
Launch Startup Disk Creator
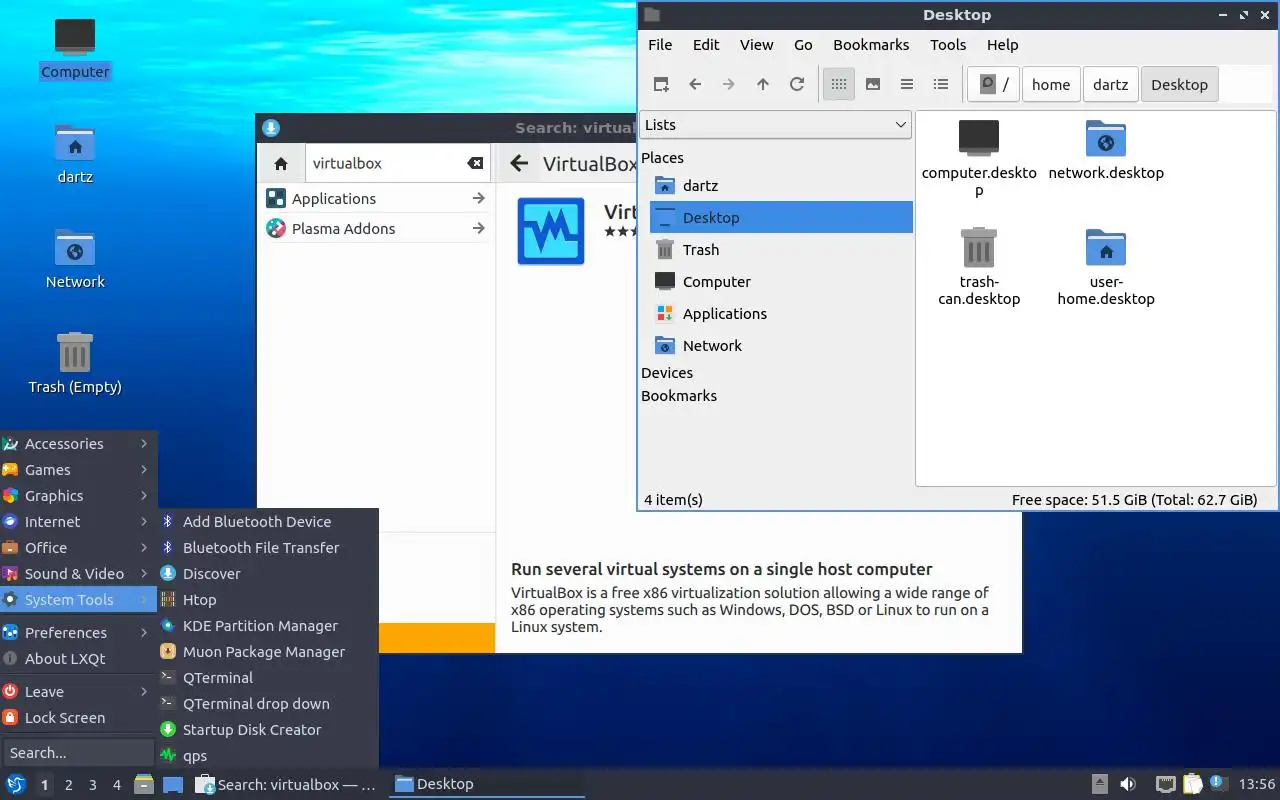pyautogui.click(x=268, y=730)
